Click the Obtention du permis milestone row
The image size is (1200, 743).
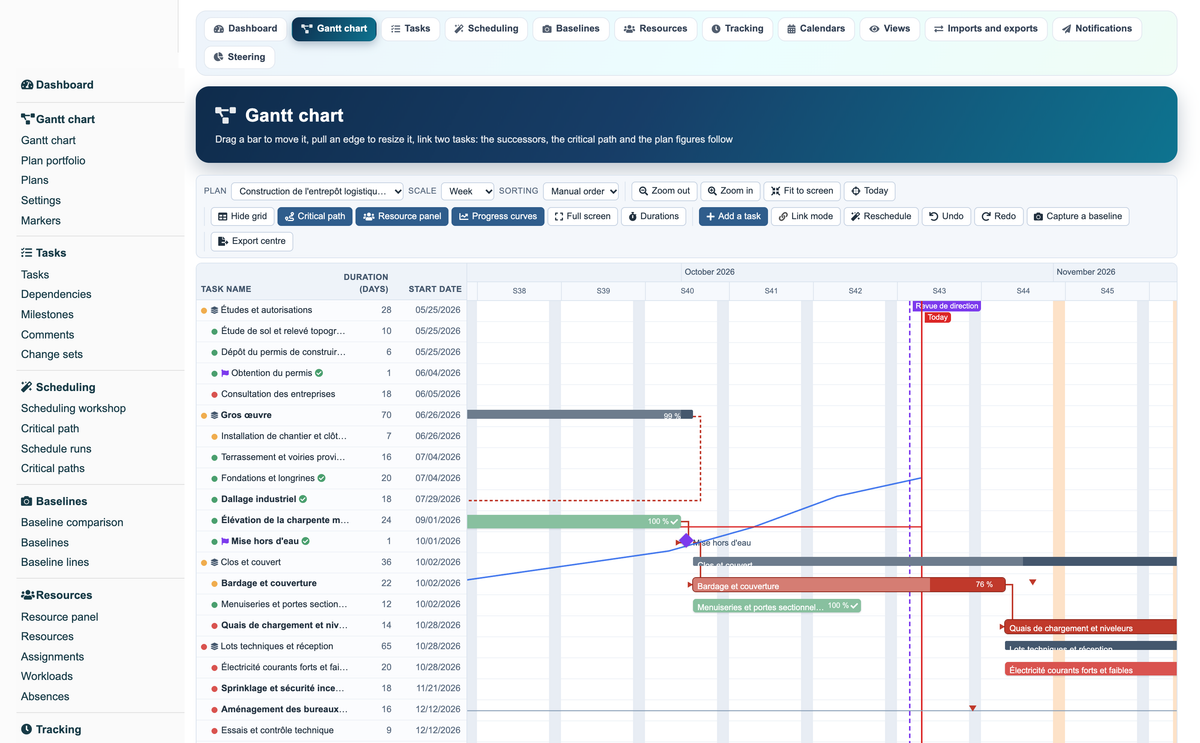point(332,373)
